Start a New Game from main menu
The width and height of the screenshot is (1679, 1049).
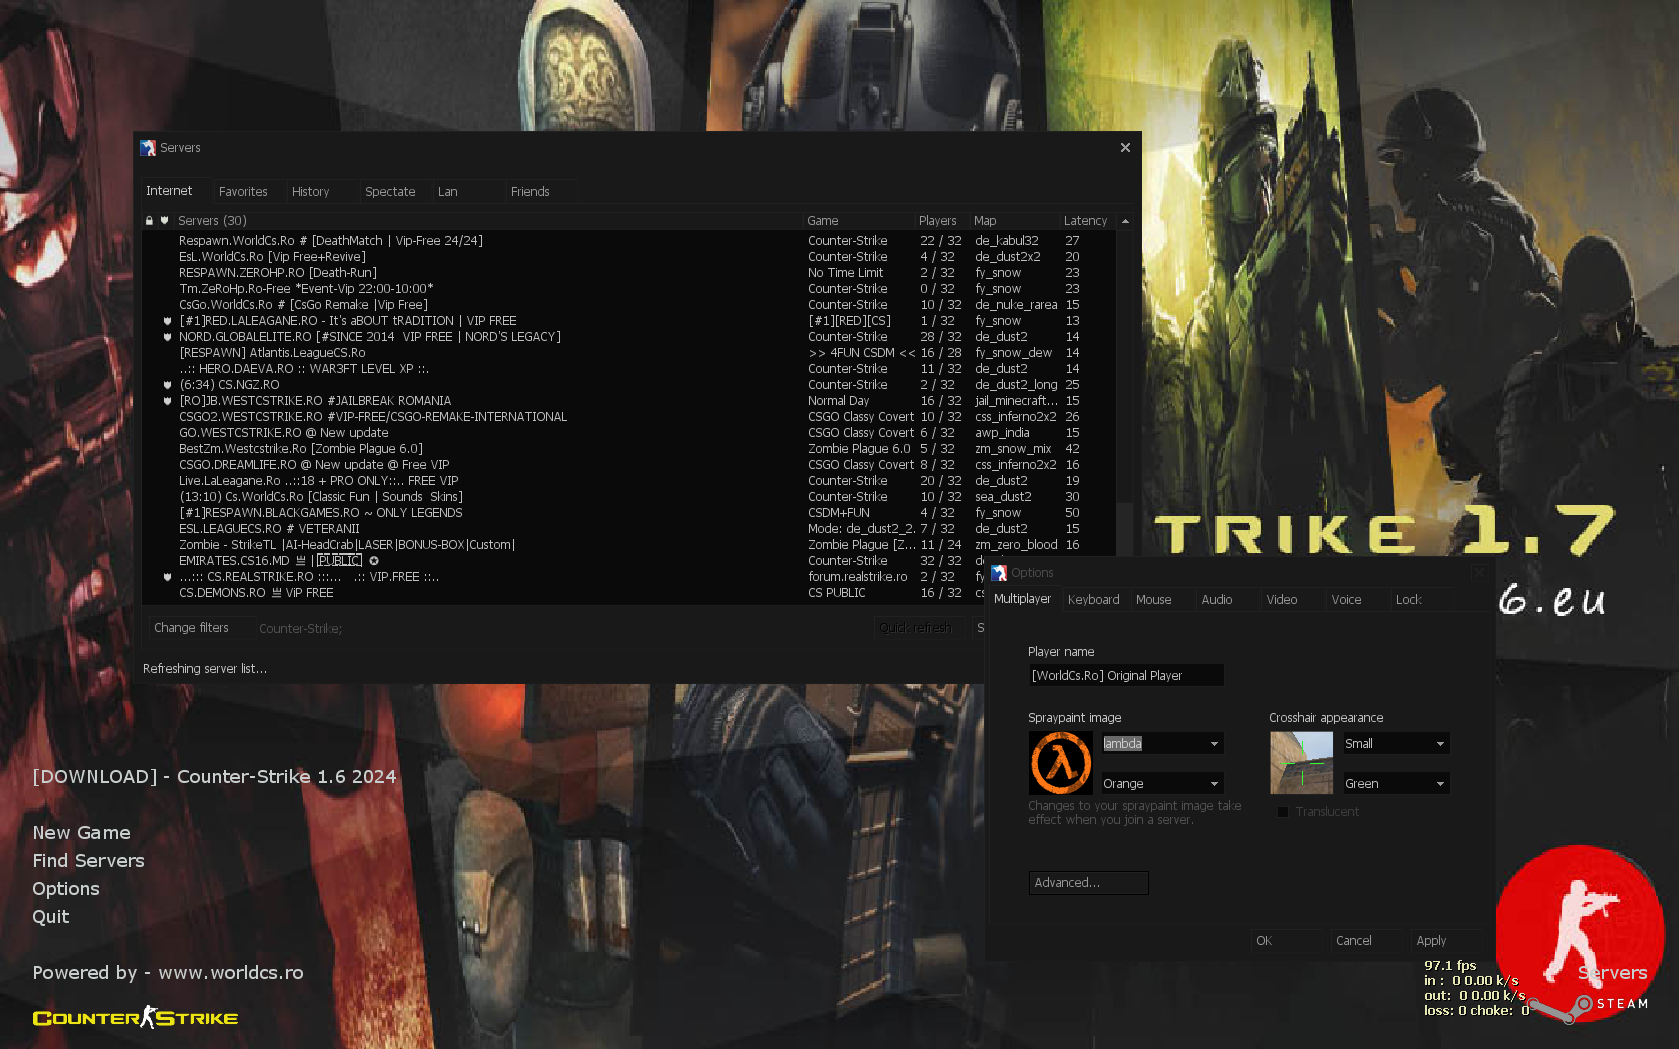coord(81,833)
